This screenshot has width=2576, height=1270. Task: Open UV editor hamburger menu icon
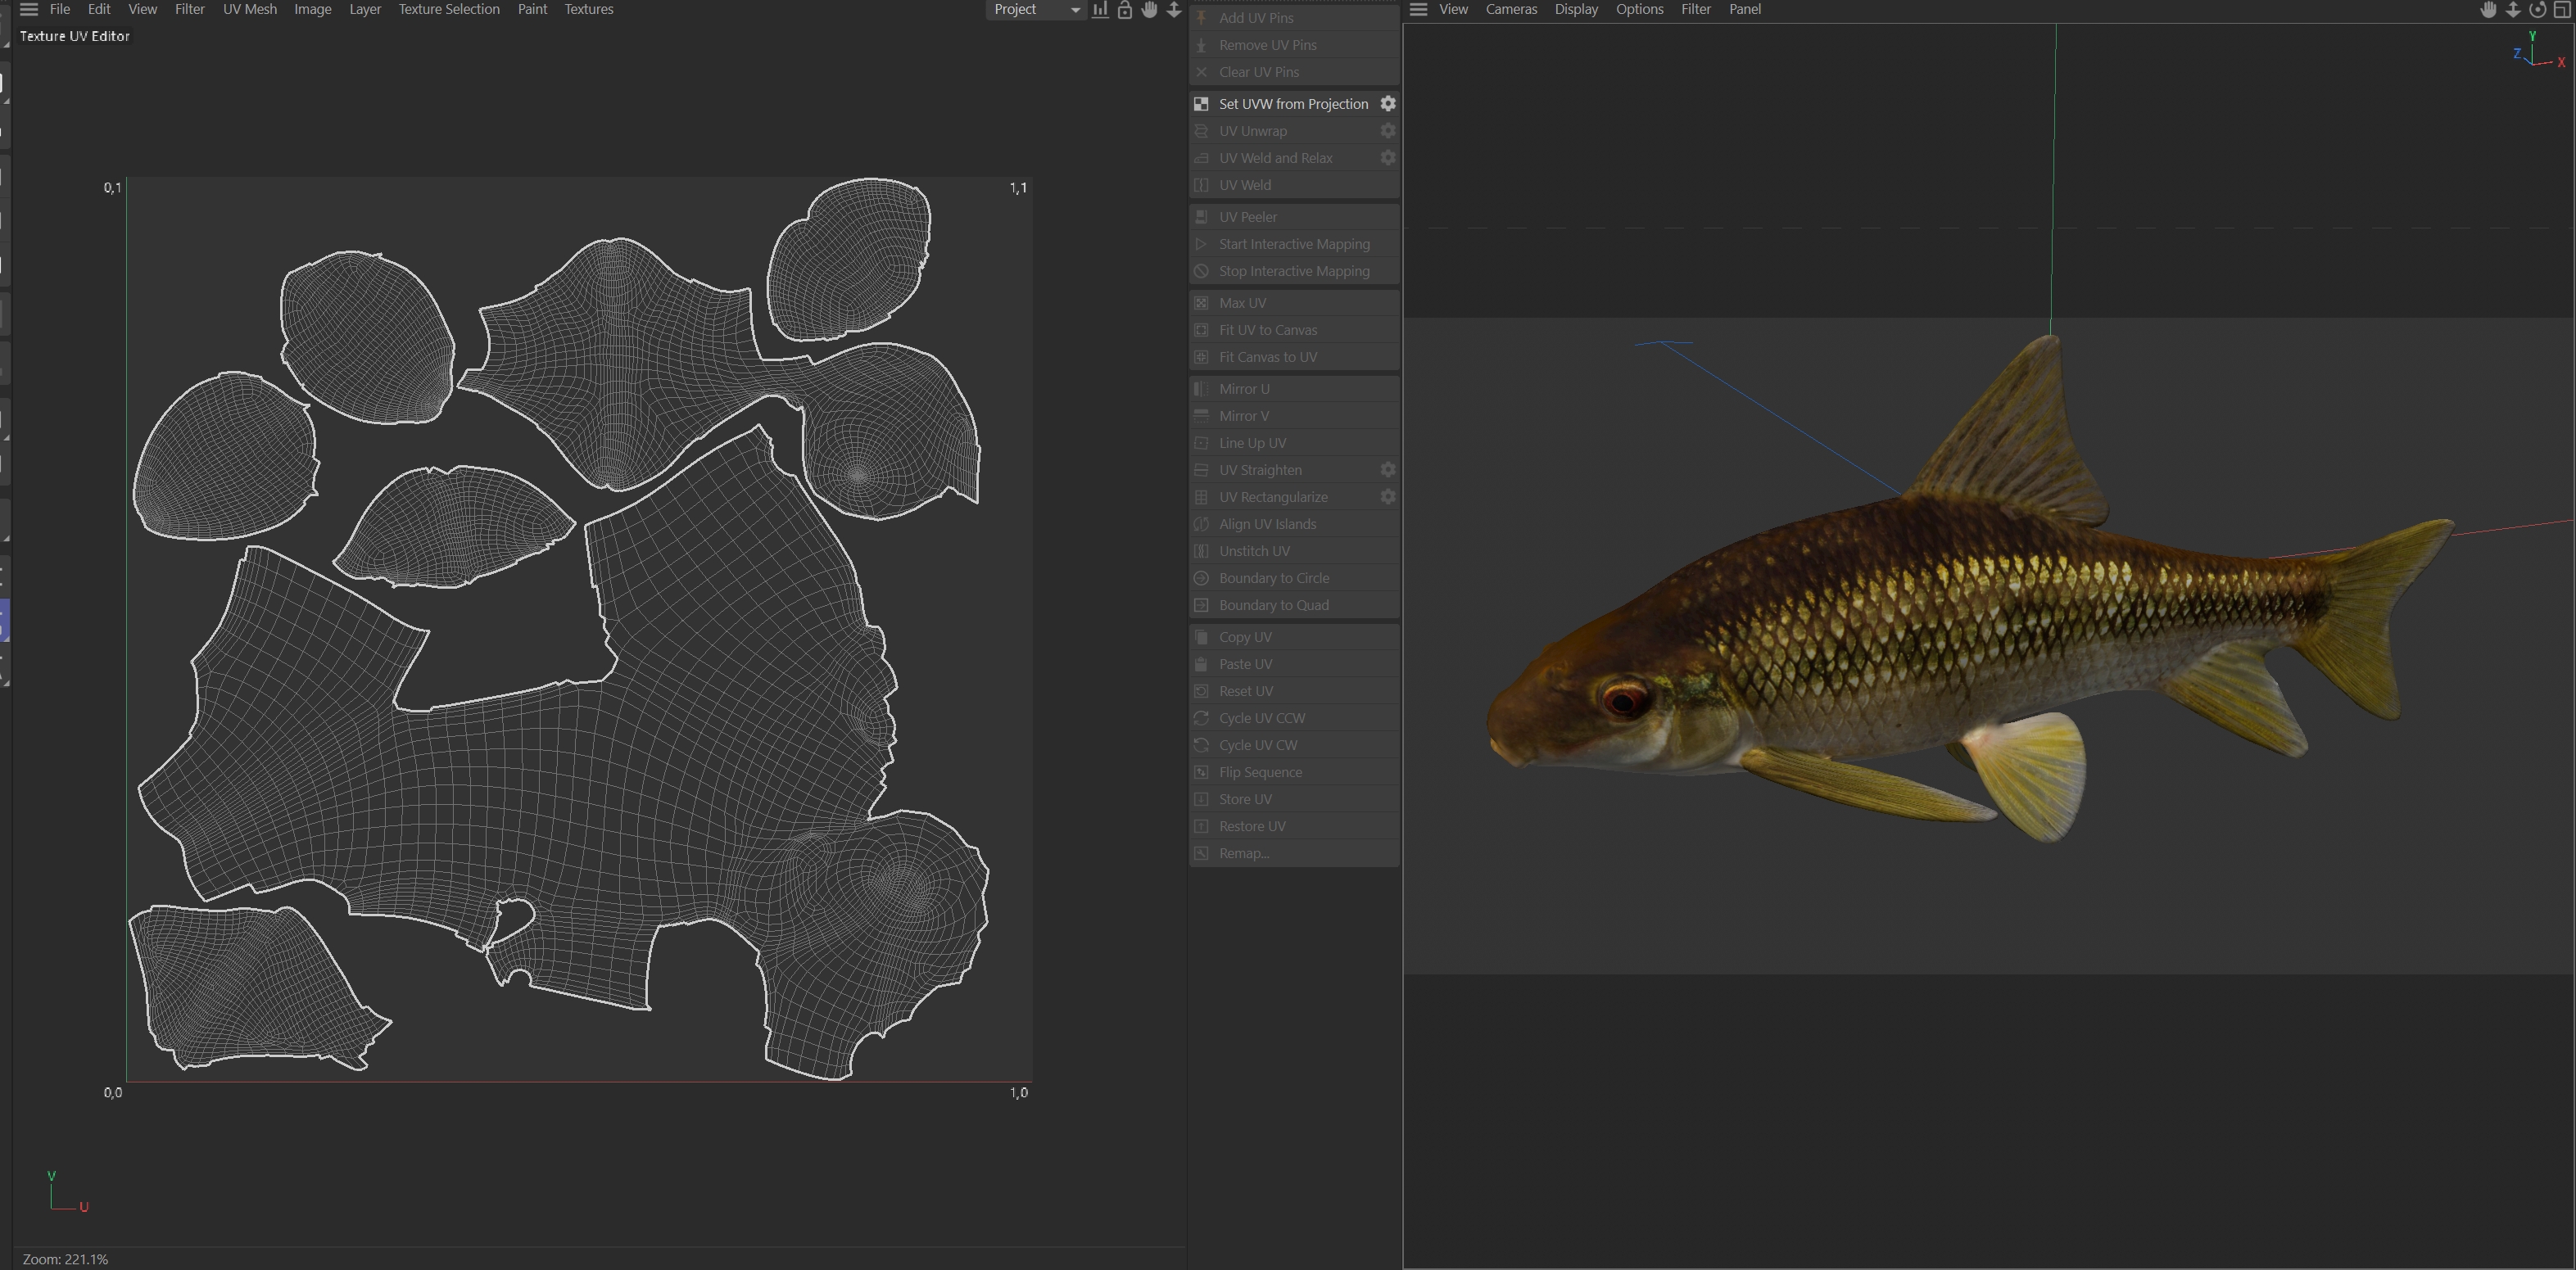[29, 9]
